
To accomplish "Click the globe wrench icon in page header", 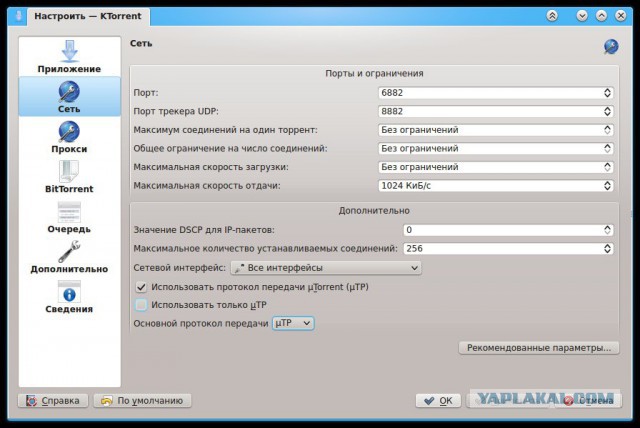I will (x=611, y=47).
